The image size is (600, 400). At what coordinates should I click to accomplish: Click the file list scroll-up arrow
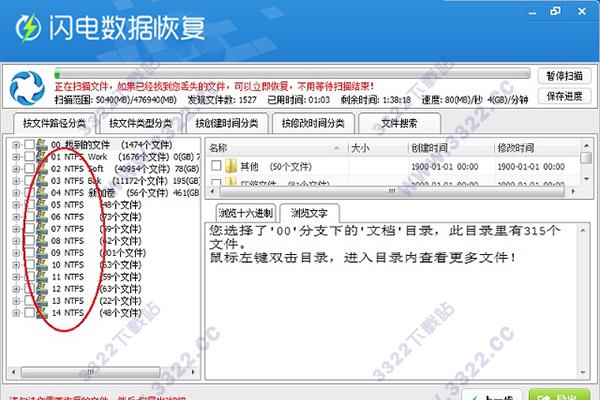586,146
